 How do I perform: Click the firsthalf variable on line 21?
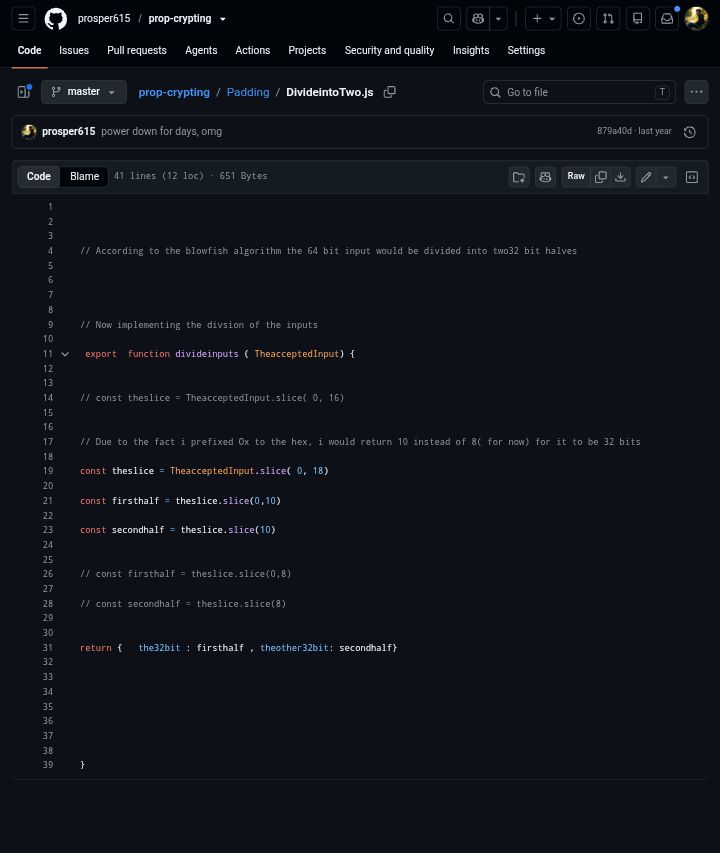(135, 500)
